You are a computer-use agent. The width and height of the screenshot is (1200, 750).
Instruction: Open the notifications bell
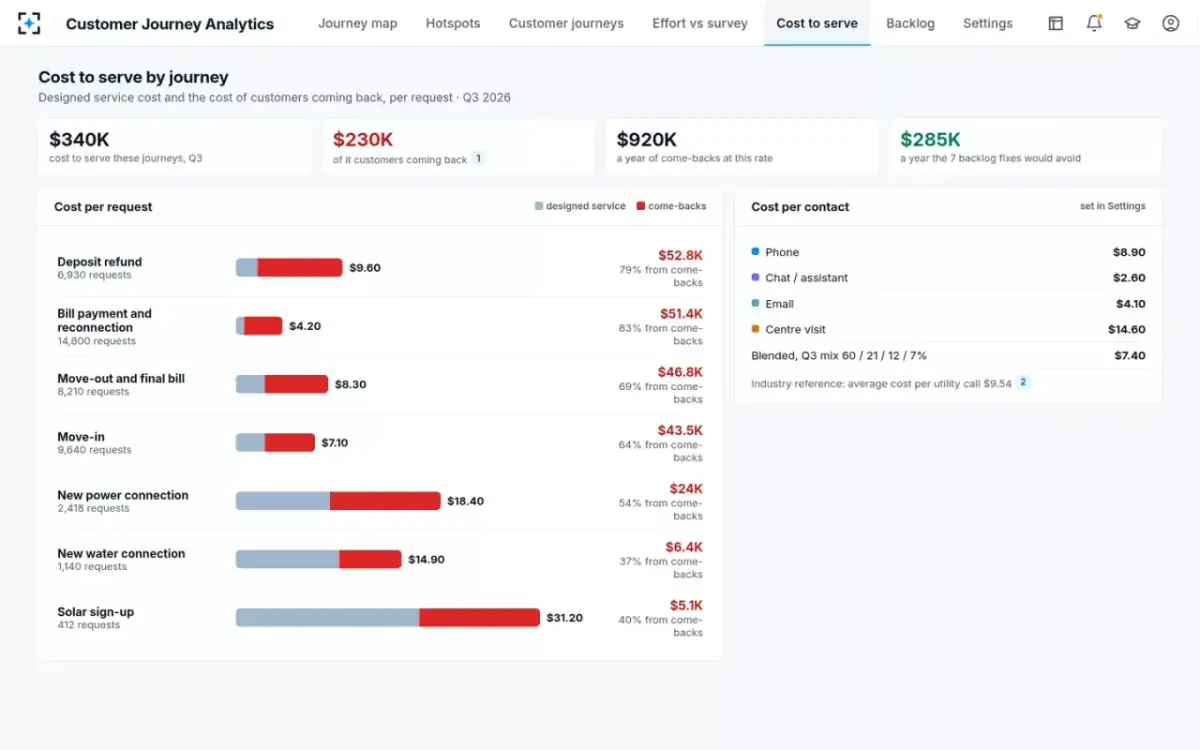tap(1094, 23)
